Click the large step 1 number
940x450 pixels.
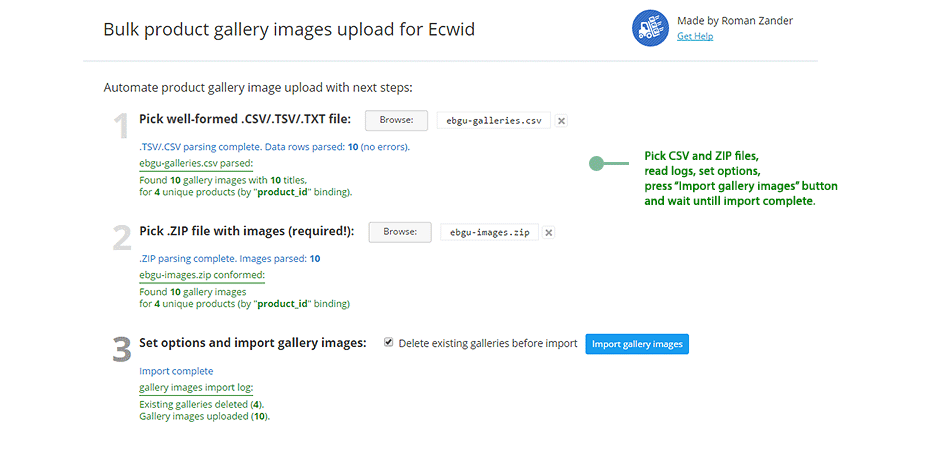122,126
